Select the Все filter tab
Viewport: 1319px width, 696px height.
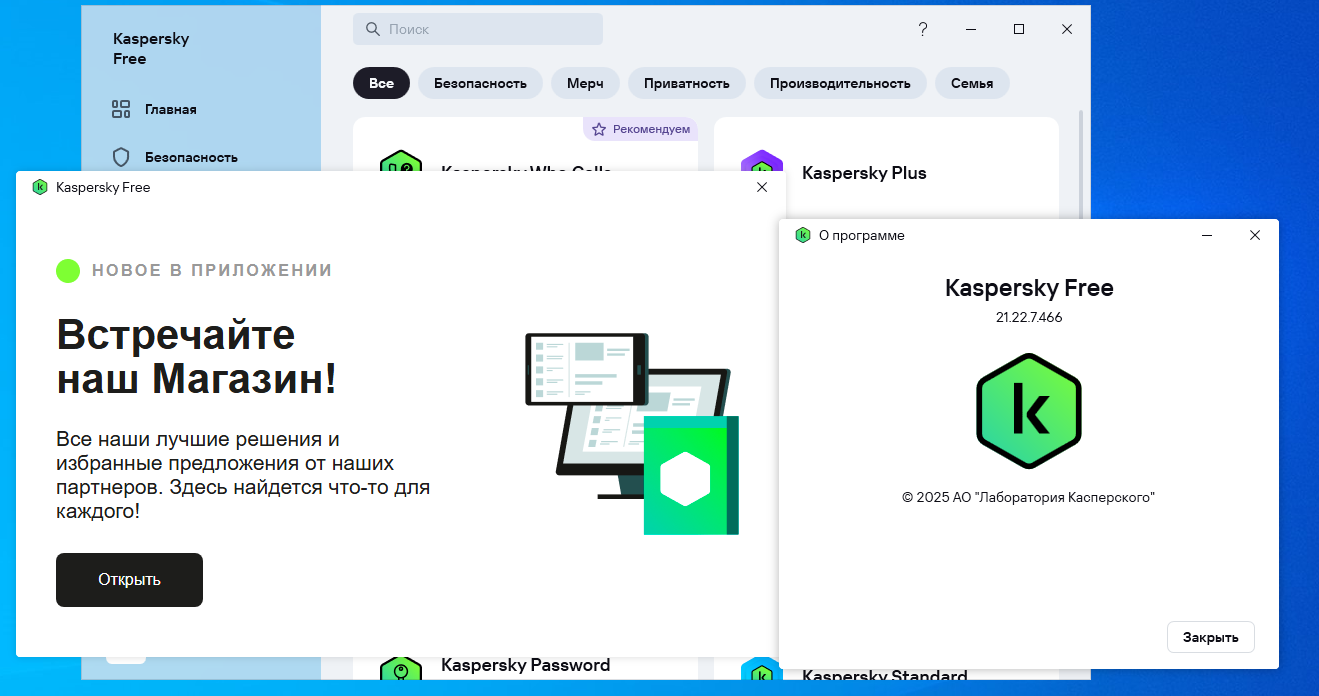tap(381, 83)
